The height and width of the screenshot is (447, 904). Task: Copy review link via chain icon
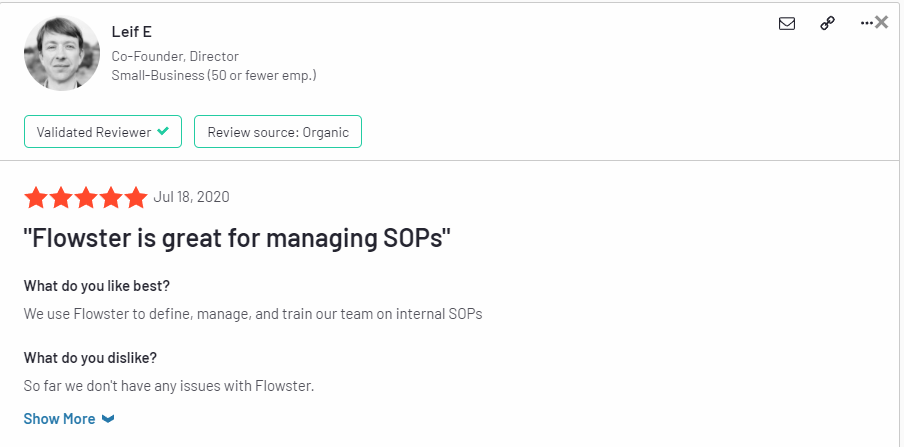click(827, 23)
